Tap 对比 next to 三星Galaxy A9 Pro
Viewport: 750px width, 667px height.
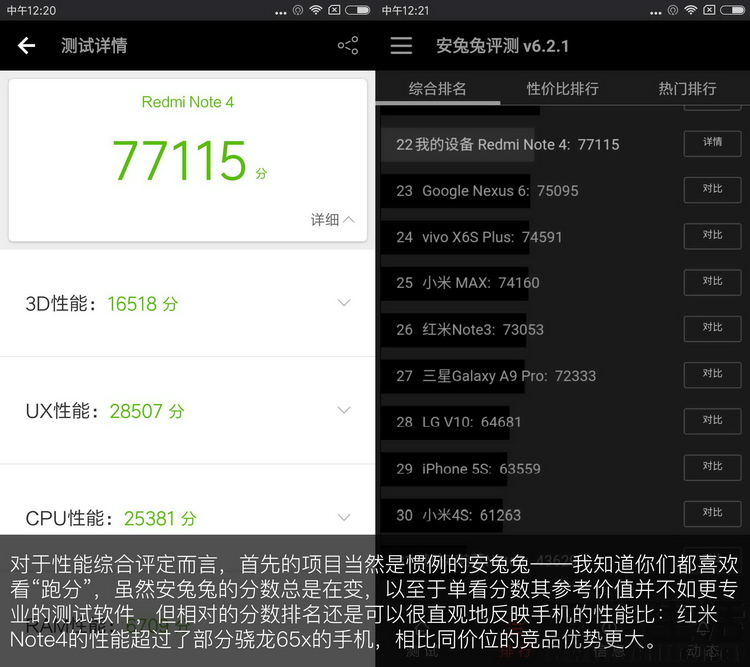coord(712,374)
